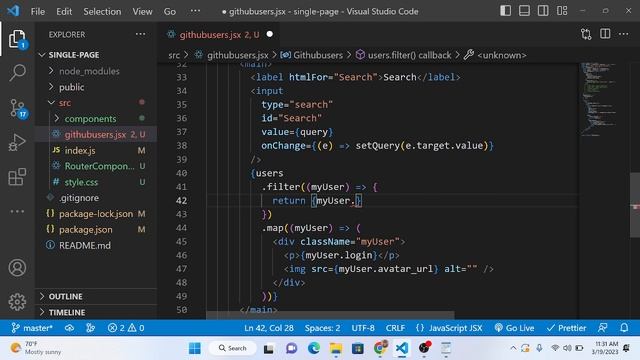Open the Extensions view

(x=17, y=177)
